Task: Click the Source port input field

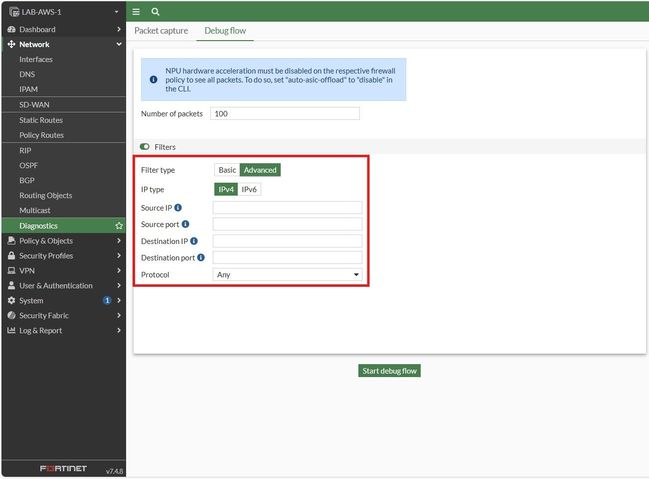Action: tap(287, 224)
